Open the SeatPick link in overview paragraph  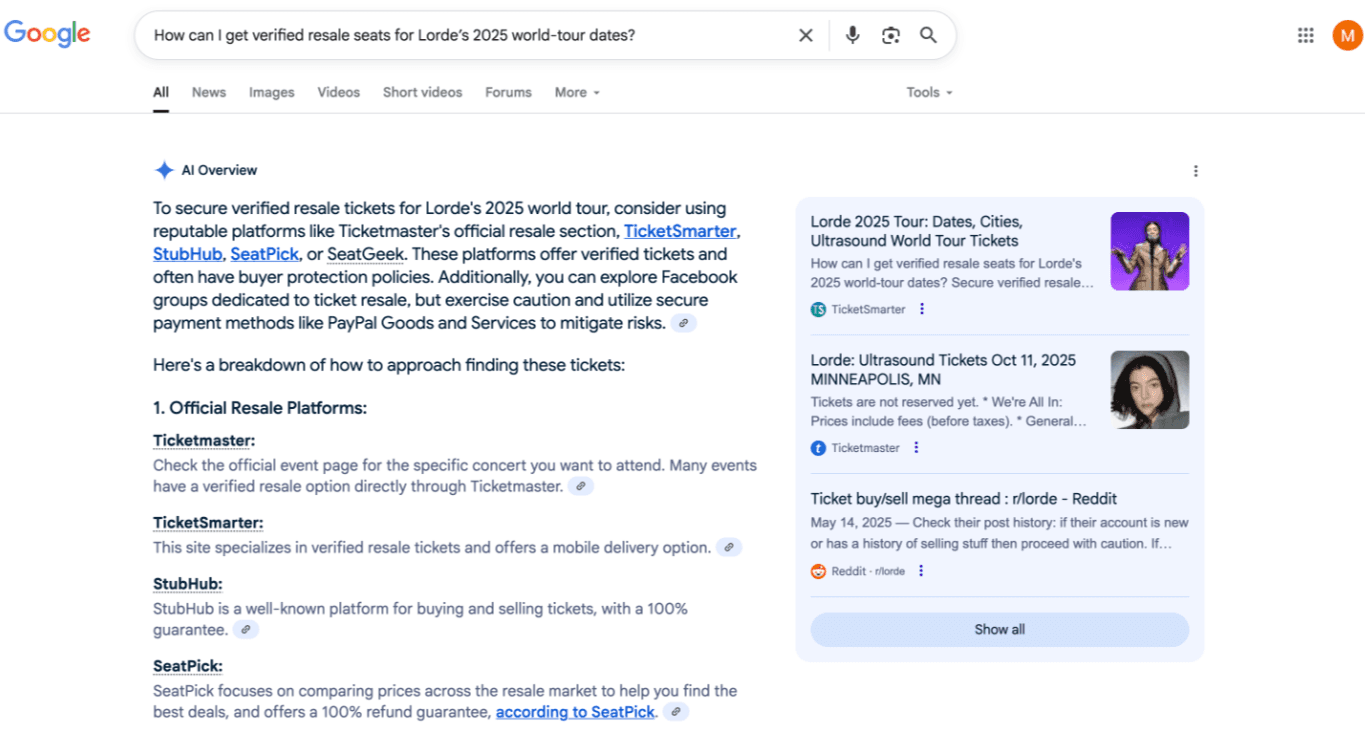pyautogui.click(x=265, y=254)
